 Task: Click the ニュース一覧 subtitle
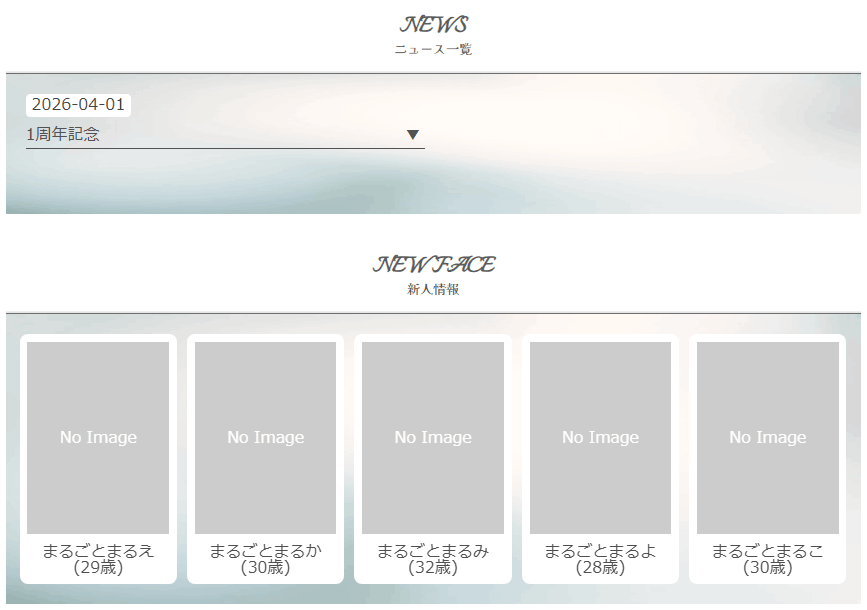433,50
